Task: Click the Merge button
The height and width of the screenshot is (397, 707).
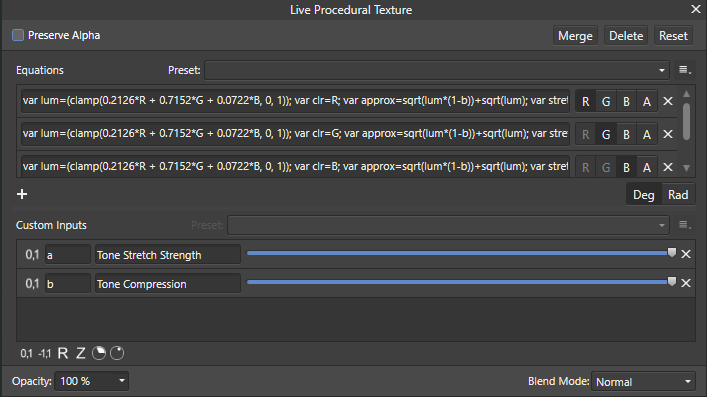Action: pyautogui.click(x=575, y=36)
